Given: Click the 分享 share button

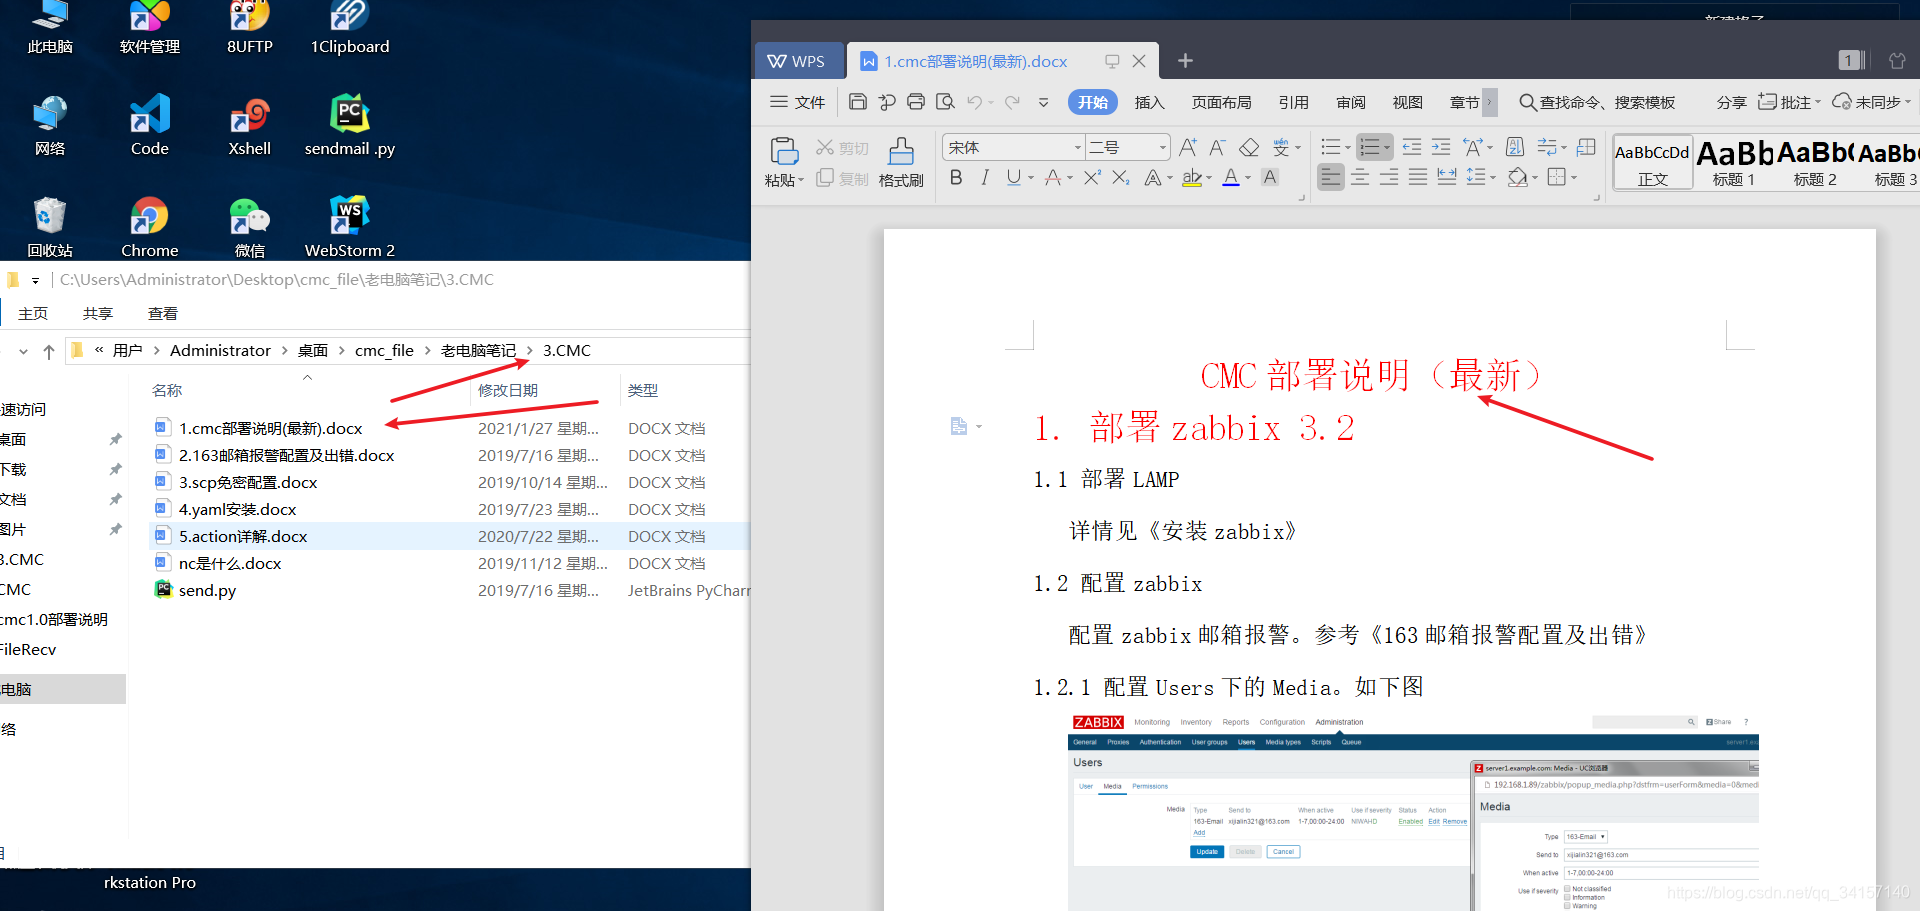Looking at the screenshot, I should coord(1731,102).
